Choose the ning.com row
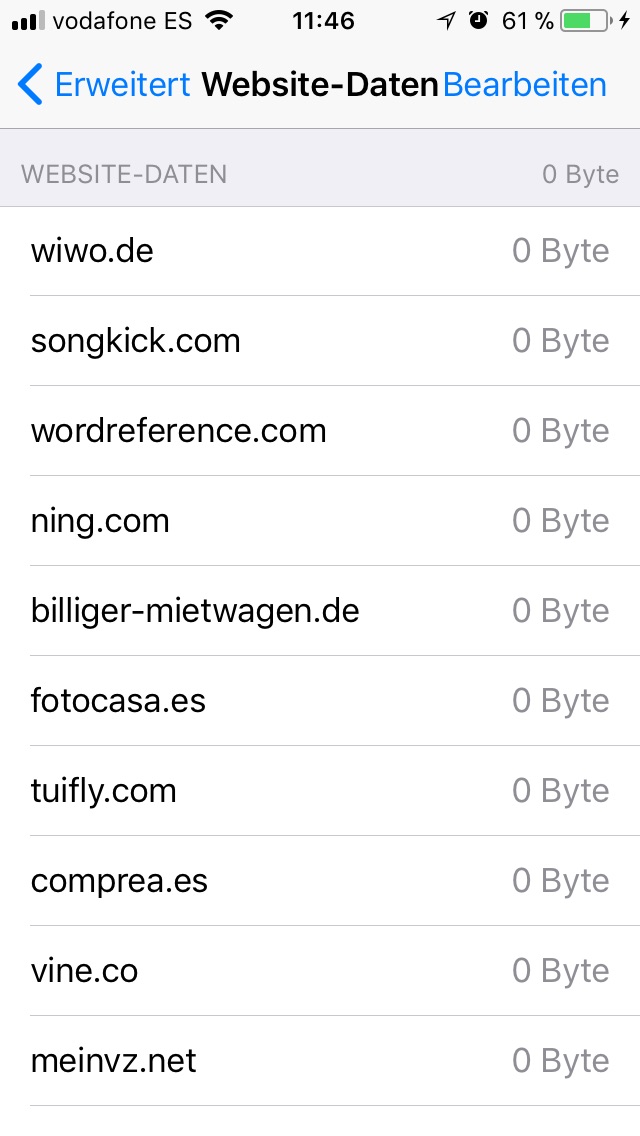The image size is (640, 1136). (x=320, y=521)
